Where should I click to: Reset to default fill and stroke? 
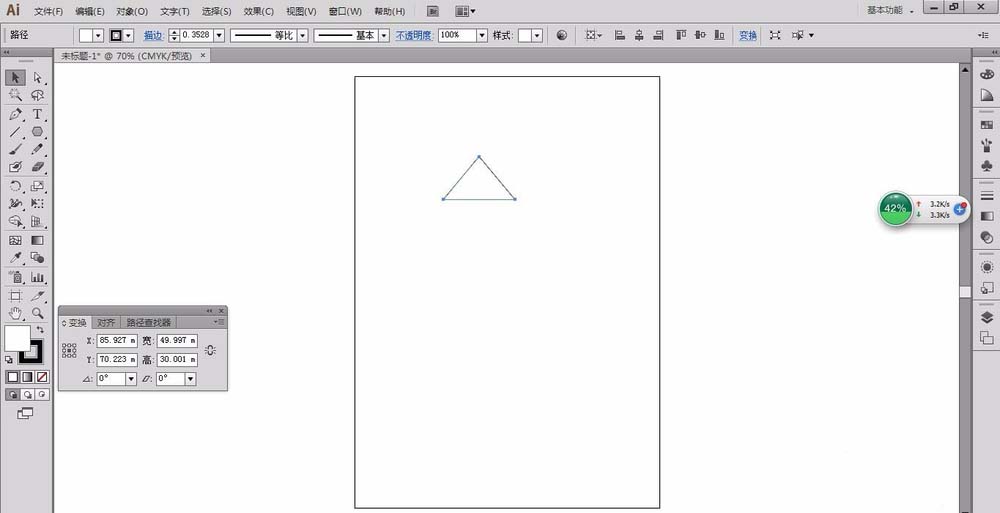[8, 361]
